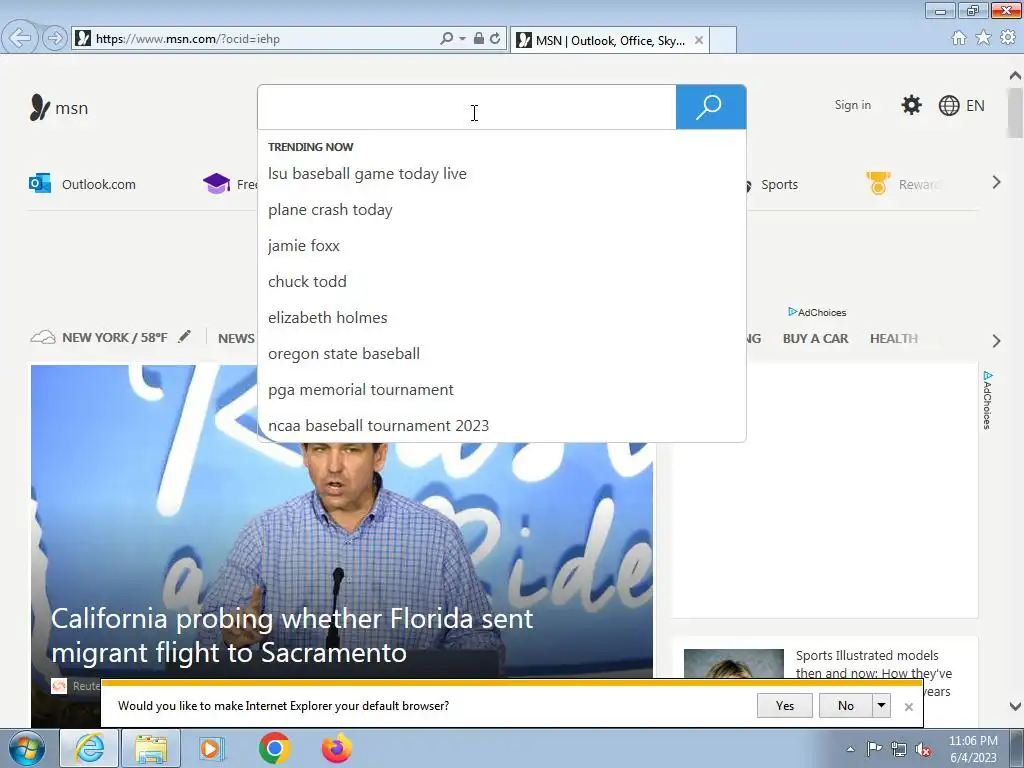Expand shortcuts row with right chevron
1024x768 pixels.
point(996,182)
